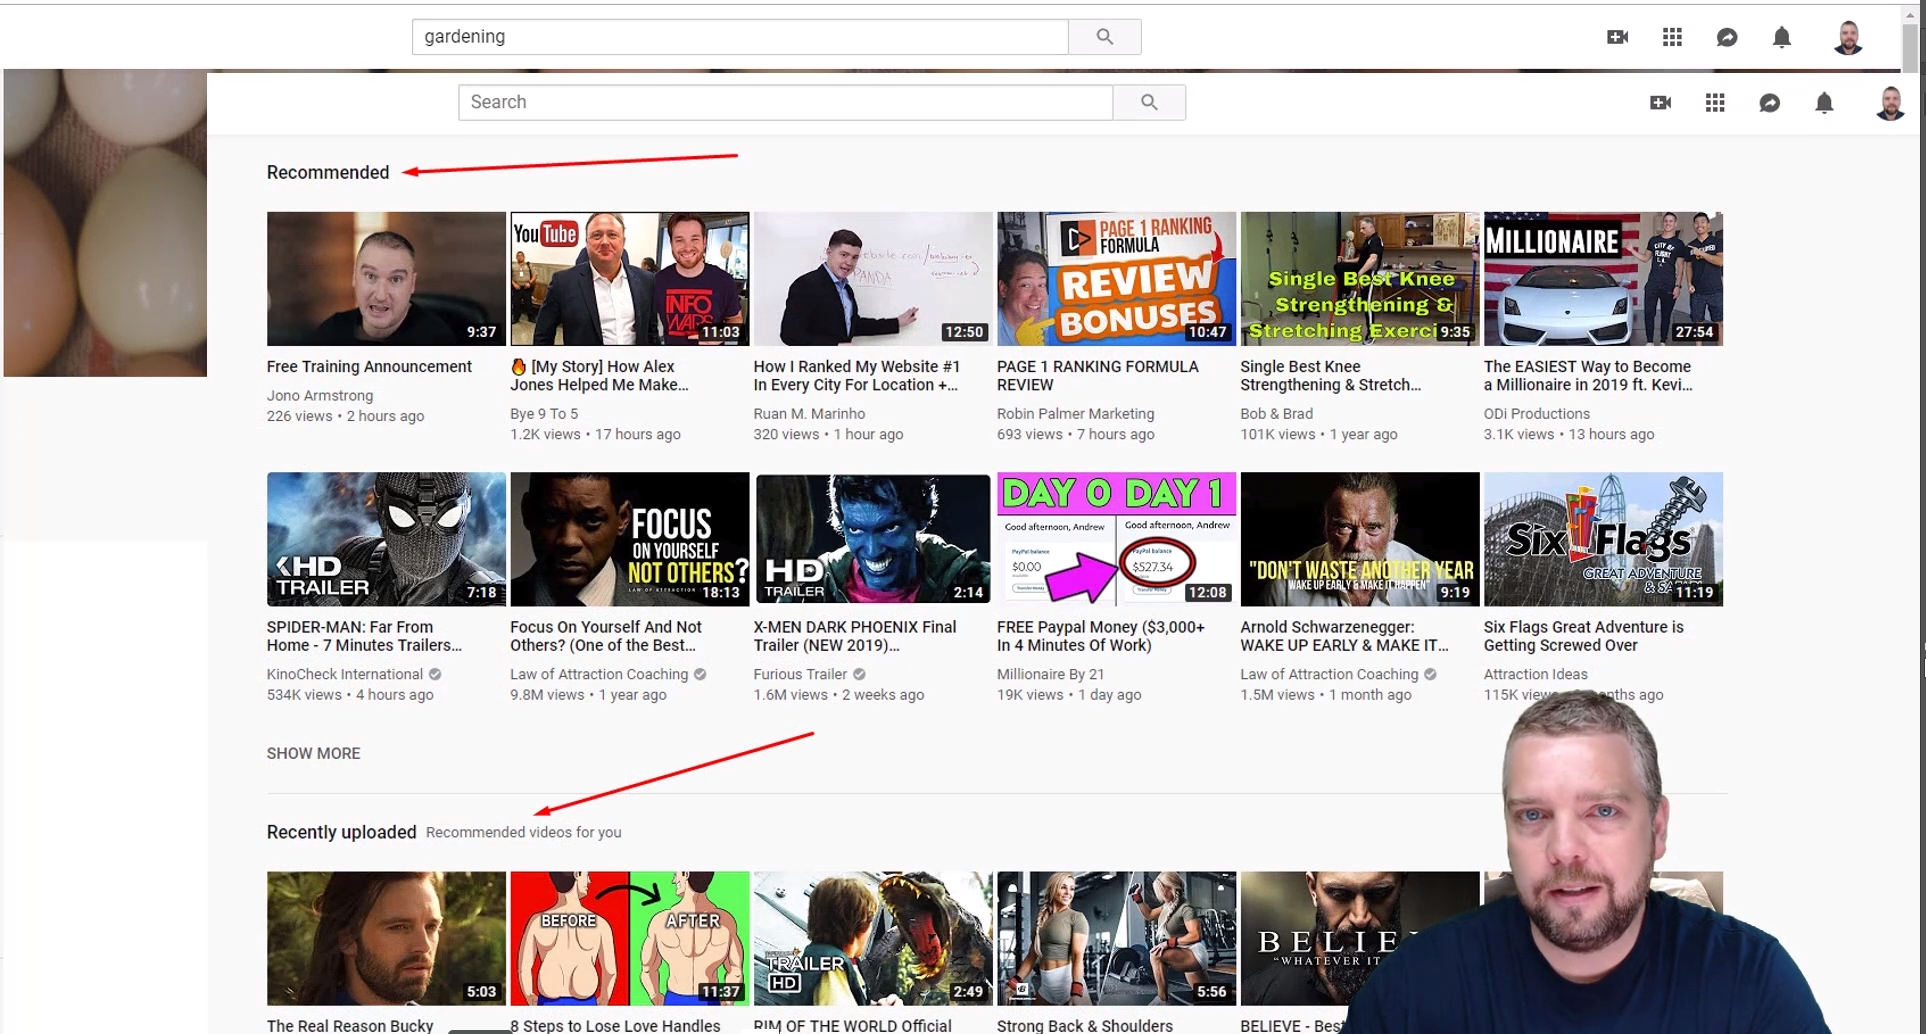1926x1034 pixels.
Task: Open the Six Flags Great Adventure thumbnail
Action: pyautogui.click(x=1603, y=539)
